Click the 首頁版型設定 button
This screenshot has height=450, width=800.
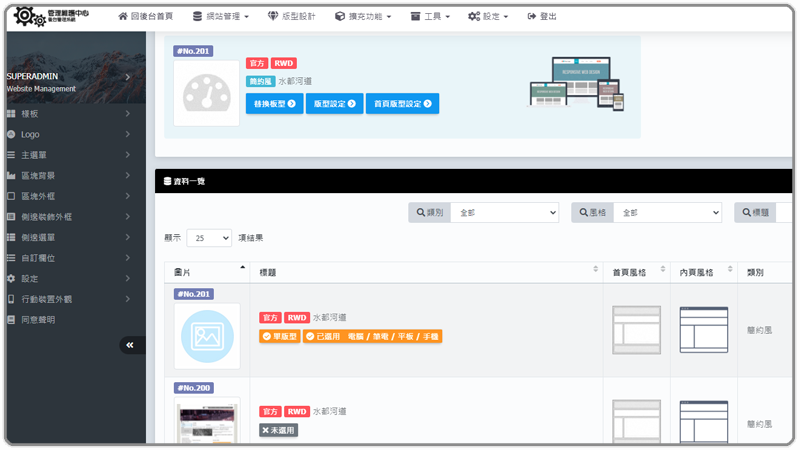pyautogui.click(x=402, y=103)
